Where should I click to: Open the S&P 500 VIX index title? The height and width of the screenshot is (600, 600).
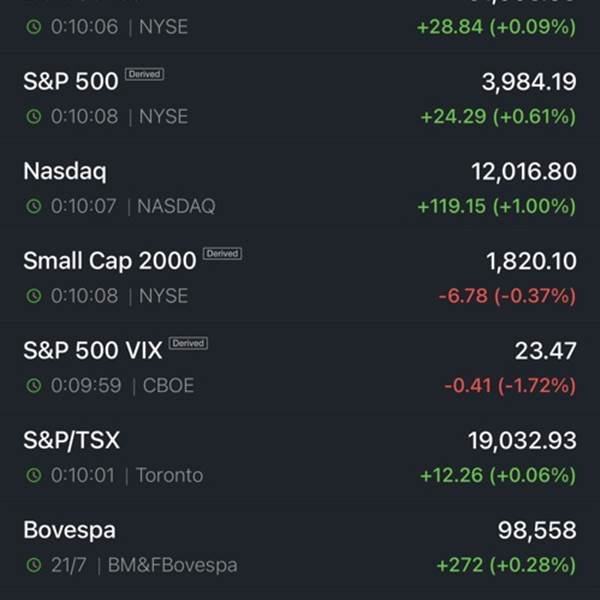click(92, 351)
